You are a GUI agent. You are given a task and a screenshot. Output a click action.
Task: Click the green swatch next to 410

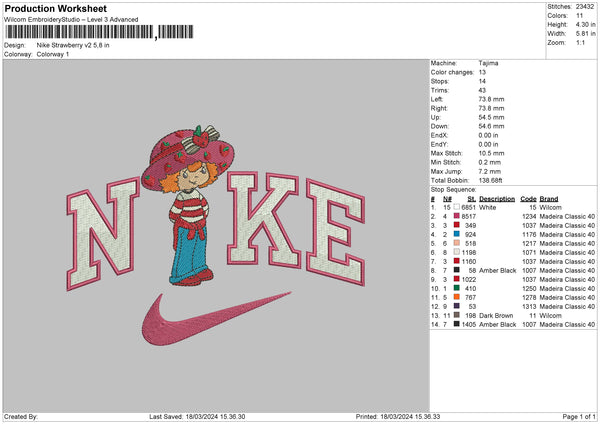coord(457,288)
